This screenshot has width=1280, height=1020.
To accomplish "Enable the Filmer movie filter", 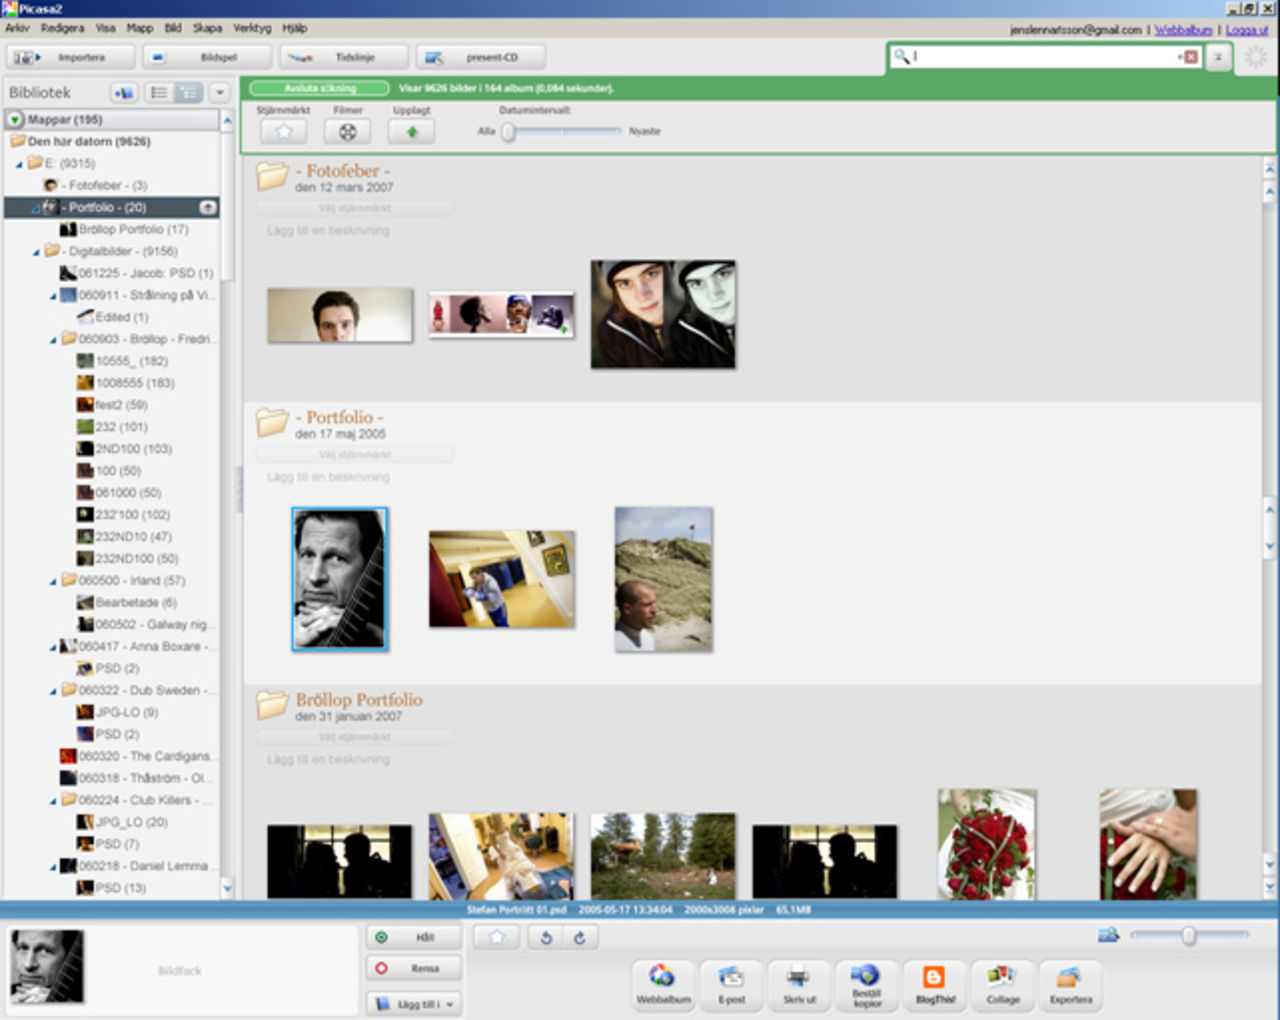I will [x=349, y=130].
